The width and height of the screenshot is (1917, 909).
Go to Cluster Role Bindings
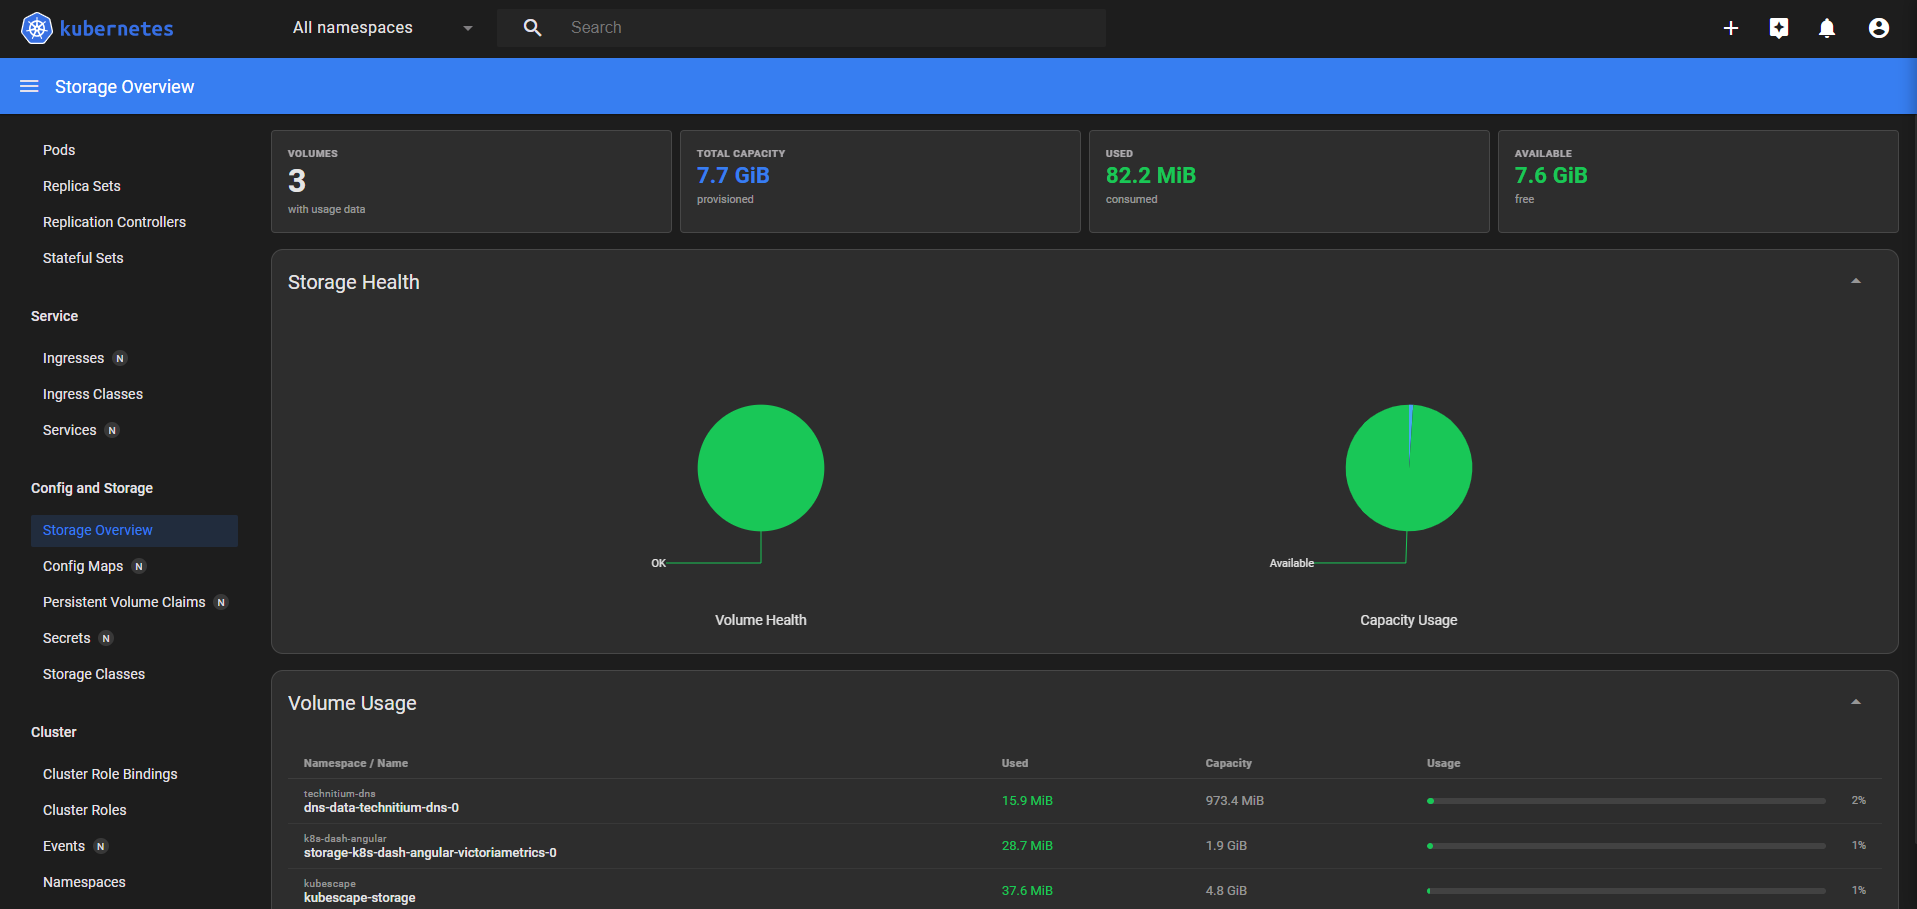(x=110, y=774)
